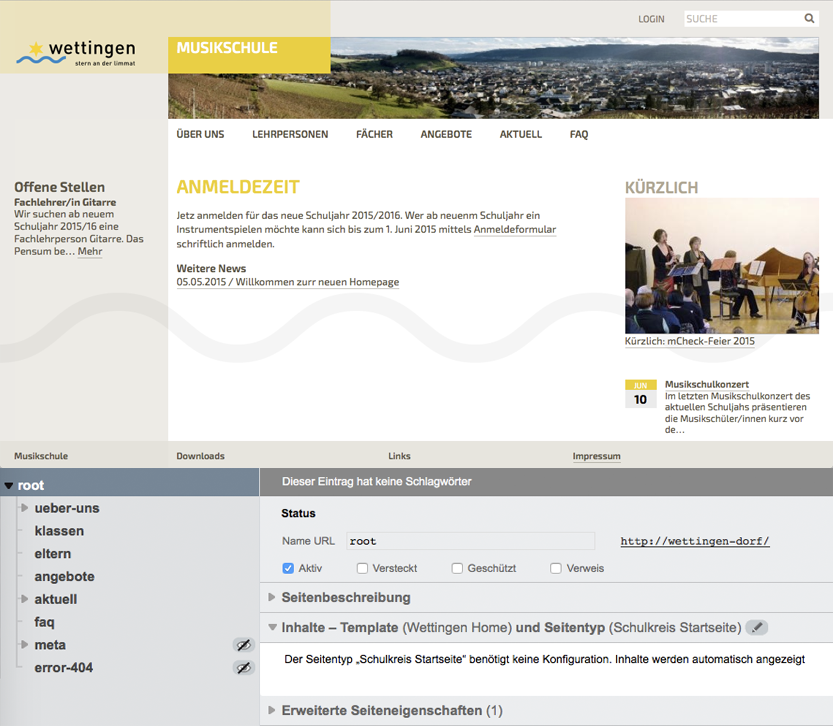Open the ÜBER UNS menu

point(200,134)
